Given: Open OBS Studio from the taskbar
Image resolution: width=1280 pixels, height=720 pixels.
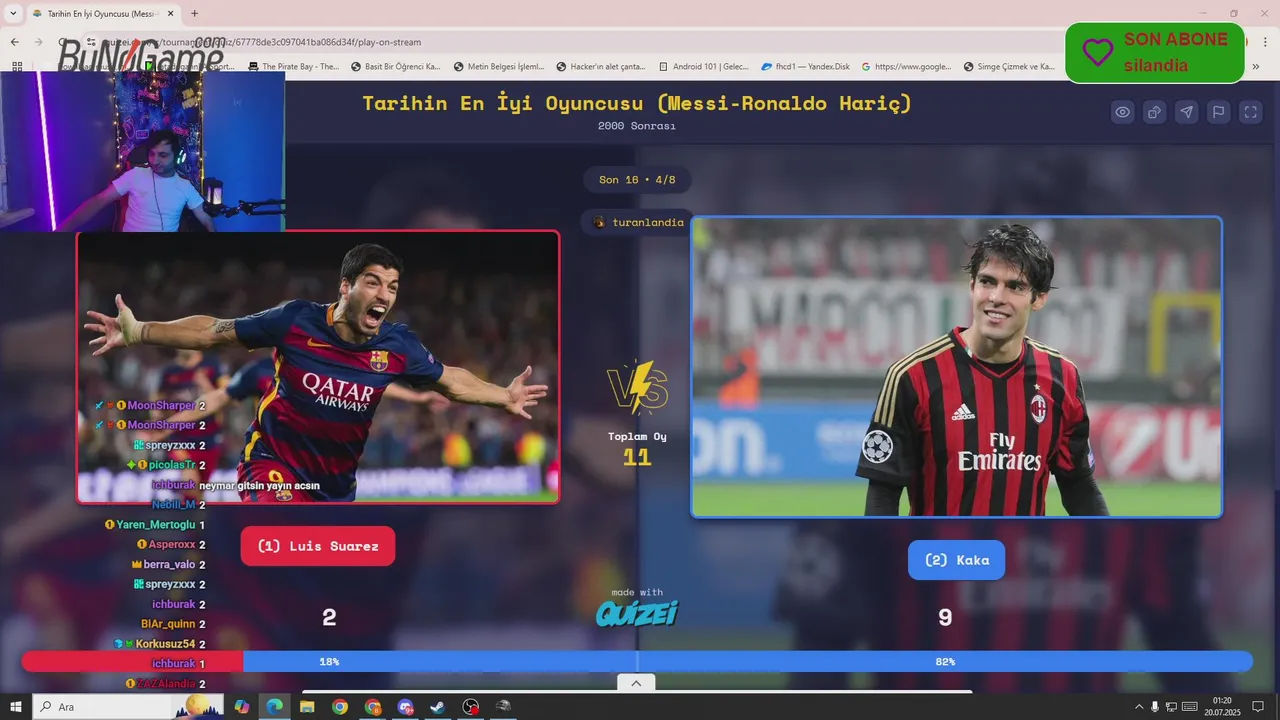Looking at the screenshot, I should 471,706.
